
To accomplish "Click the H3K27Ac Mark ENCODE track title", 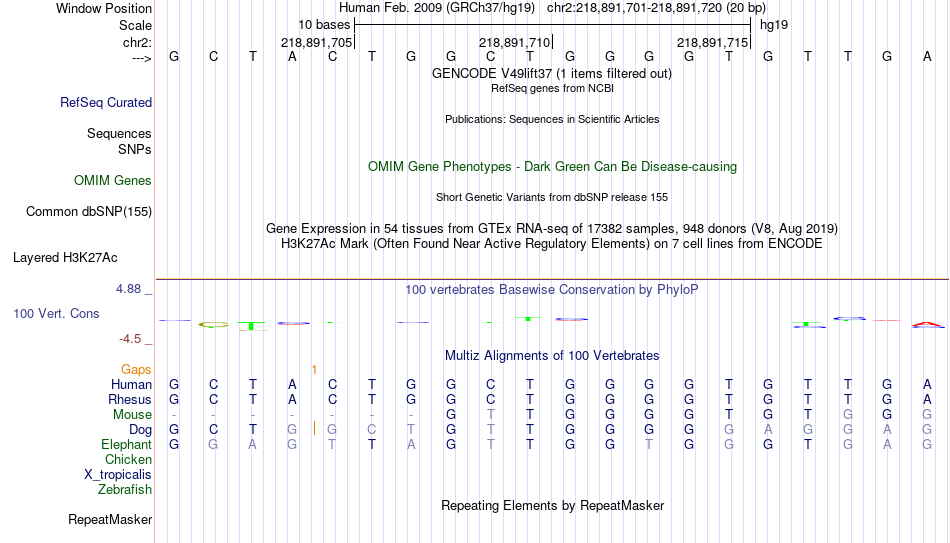I will 552,244.
